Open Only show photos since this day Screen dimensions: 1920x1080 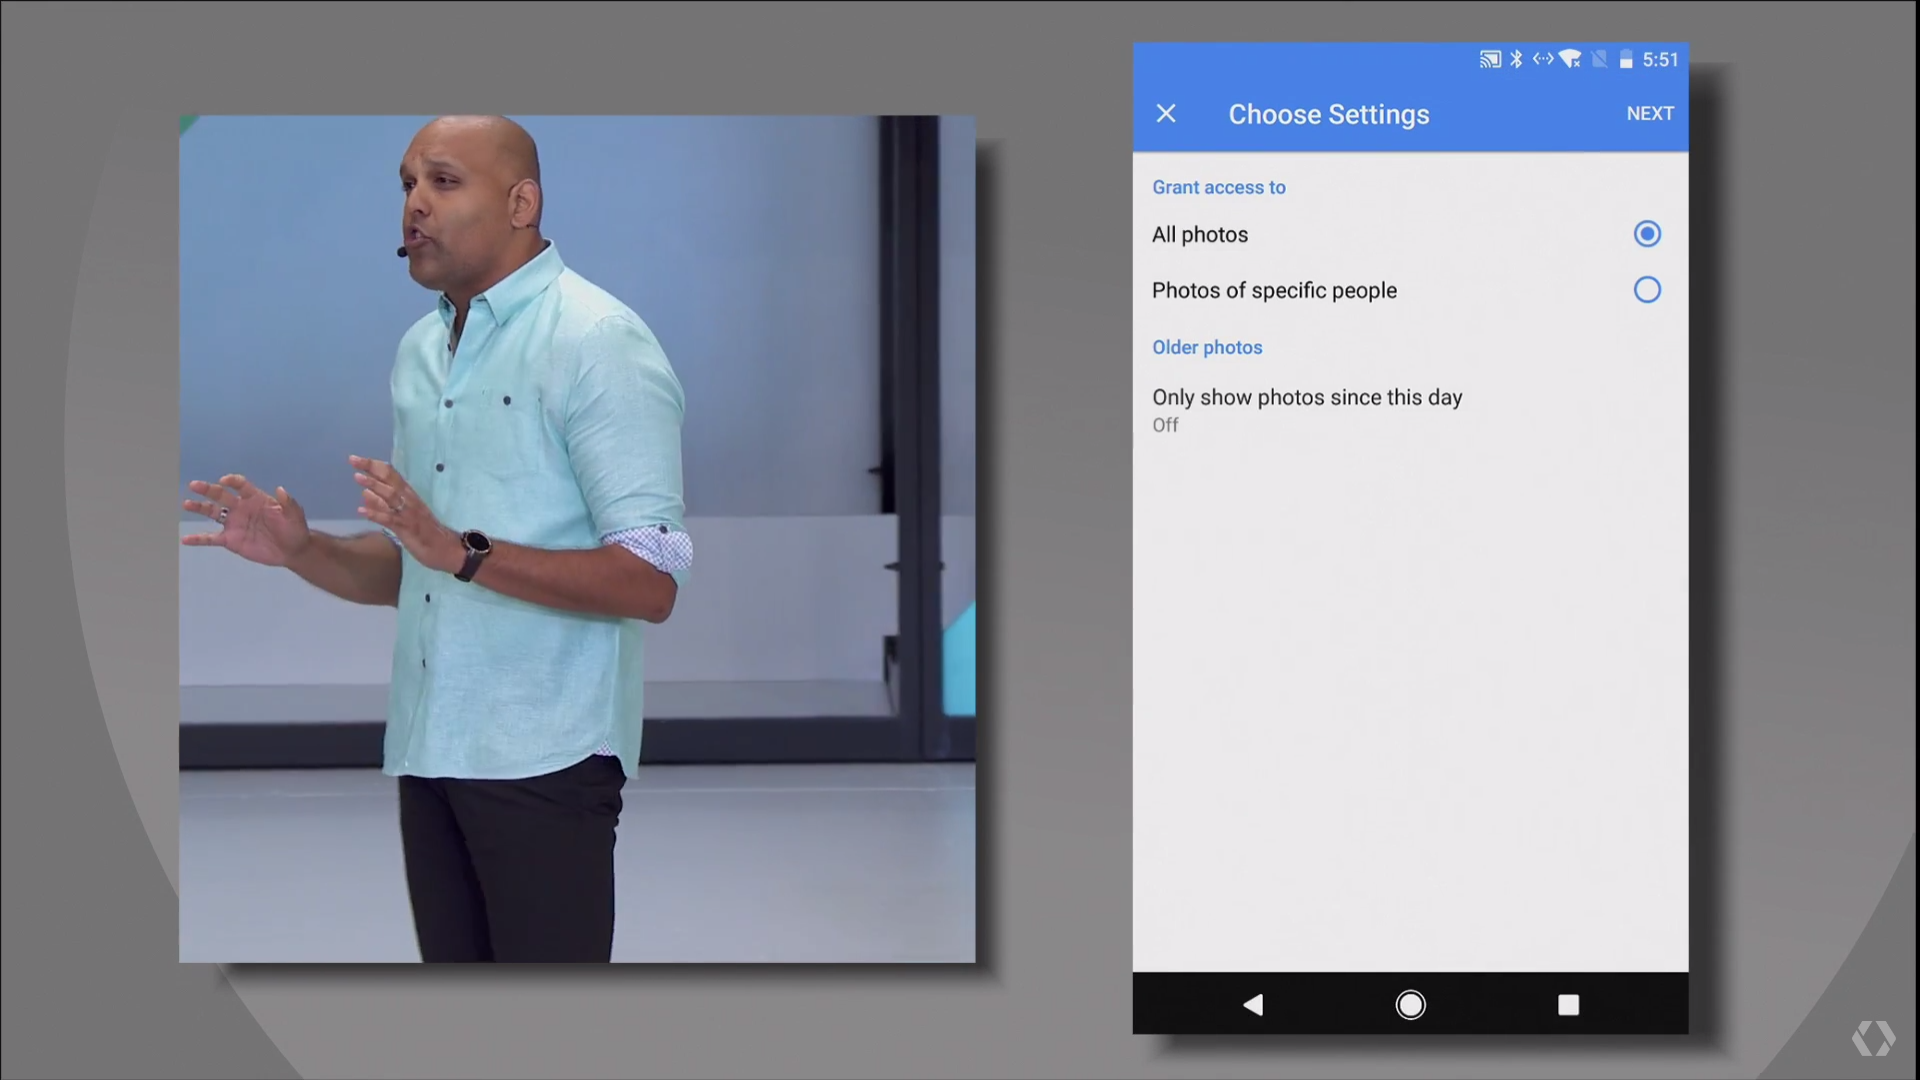click(x=1306, y=409)
